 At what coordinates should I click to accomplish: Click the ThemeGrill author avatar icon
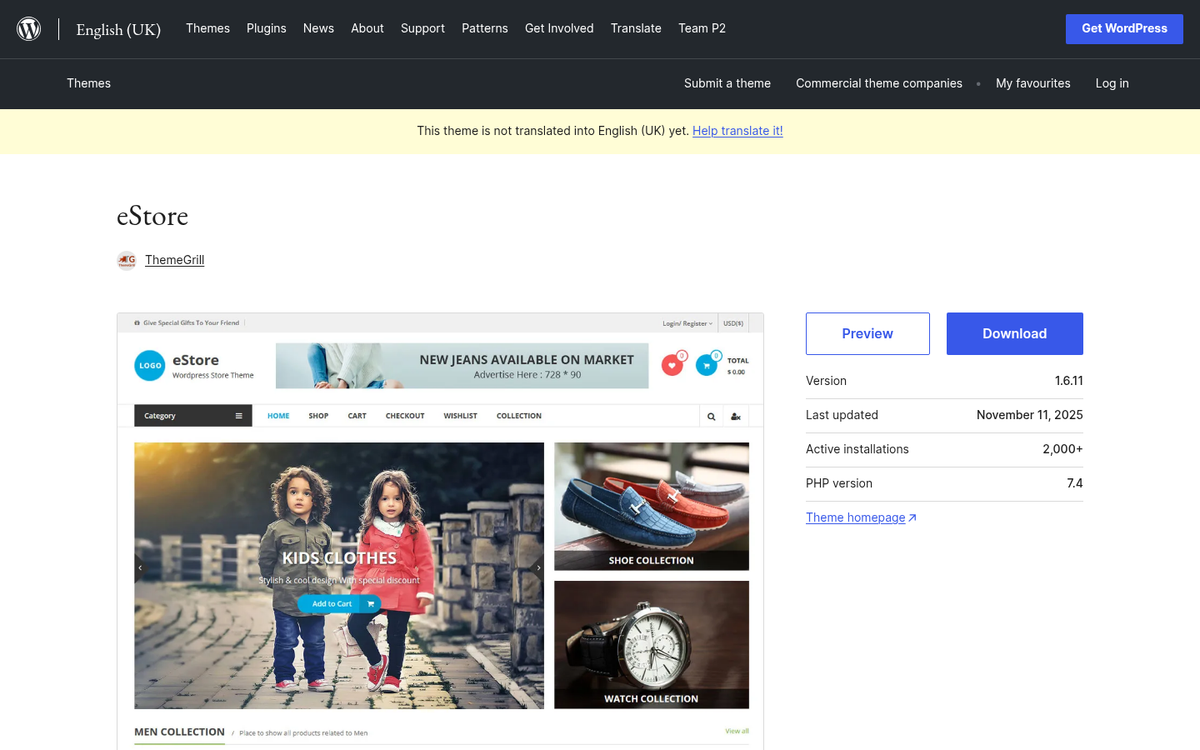126,260
